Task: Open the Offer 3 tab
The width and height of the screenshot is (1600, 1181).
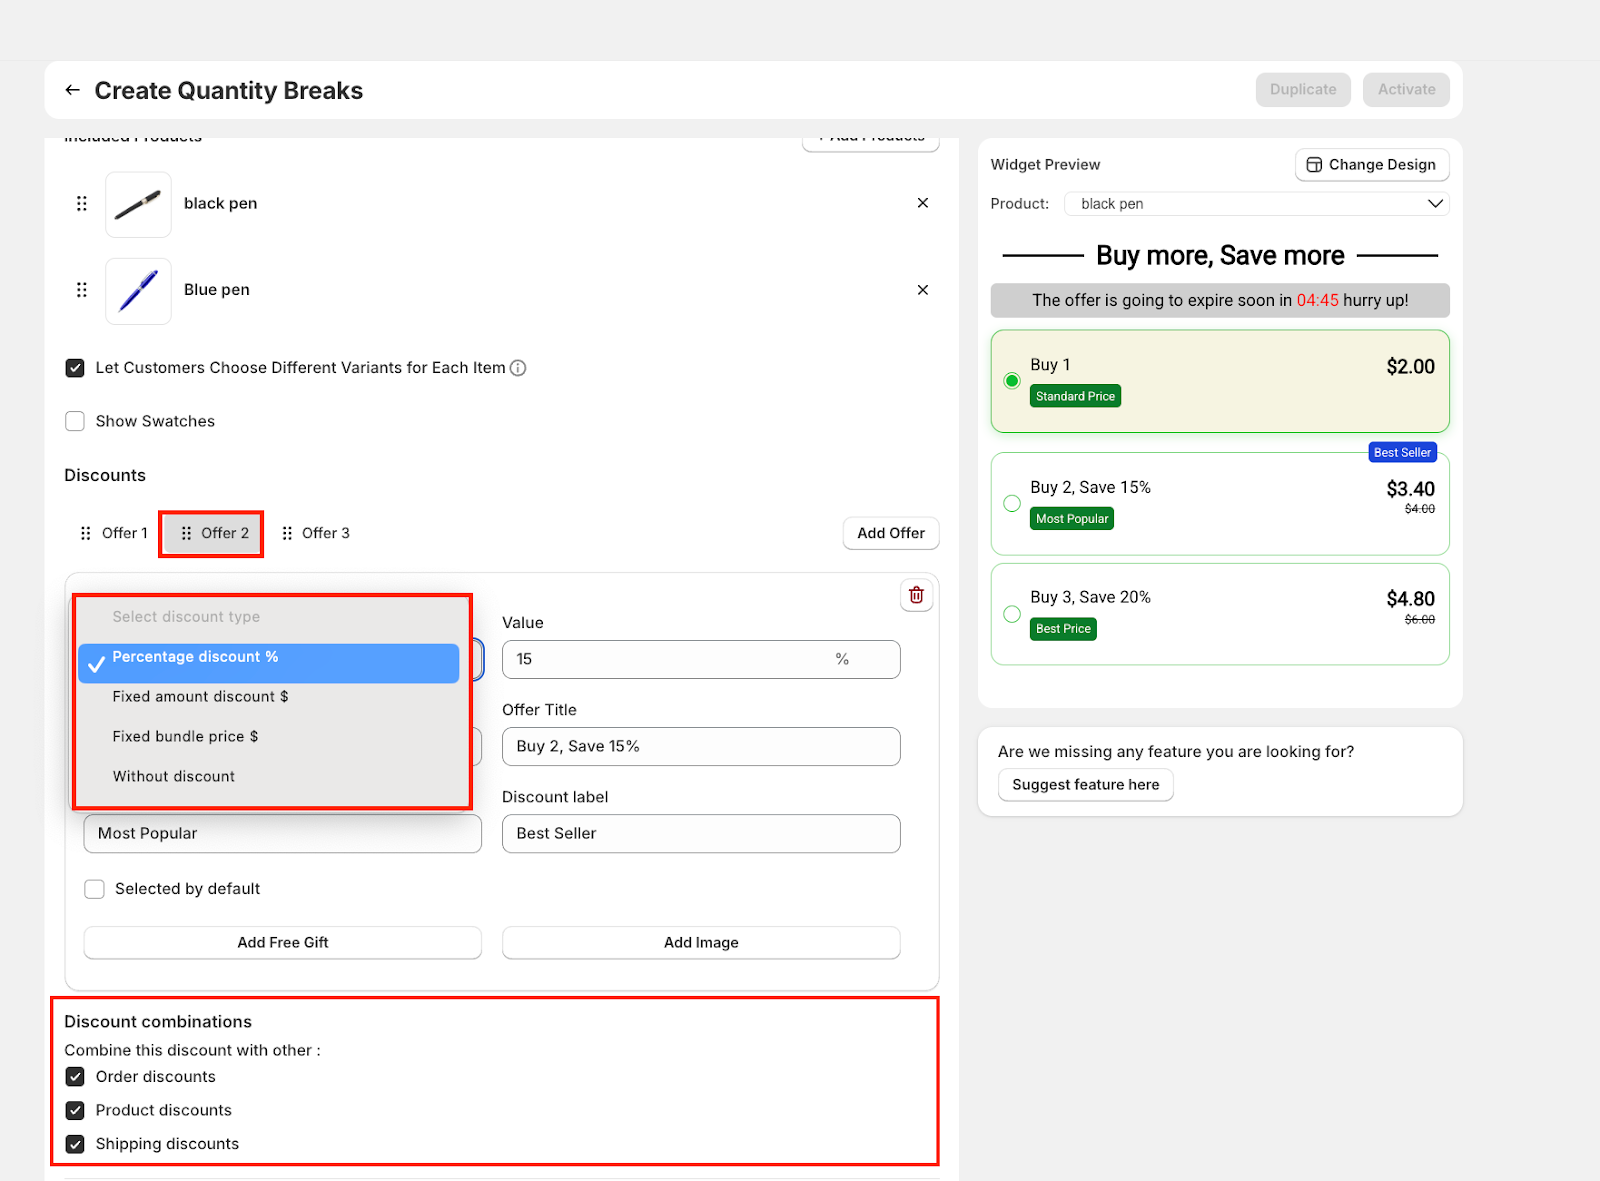Action: tap(316, 533)
